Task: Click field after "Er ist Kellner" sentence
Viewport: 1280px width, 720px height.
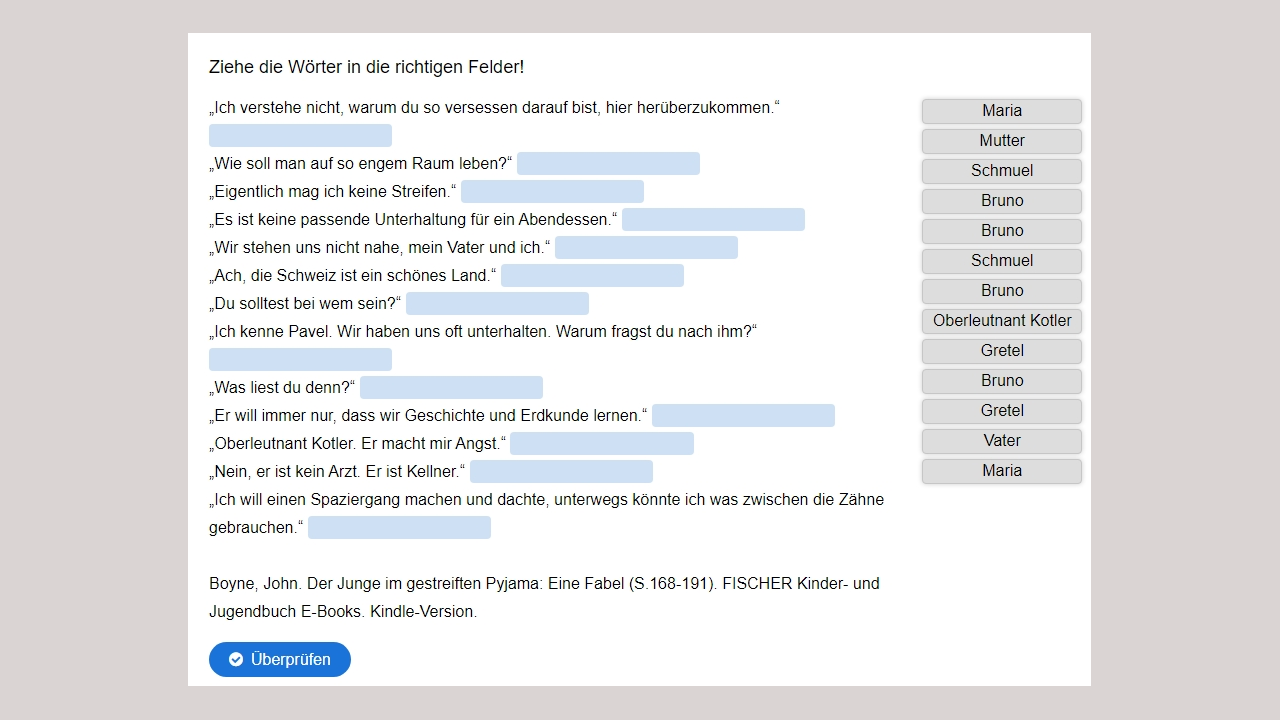Action: point(561,472)
